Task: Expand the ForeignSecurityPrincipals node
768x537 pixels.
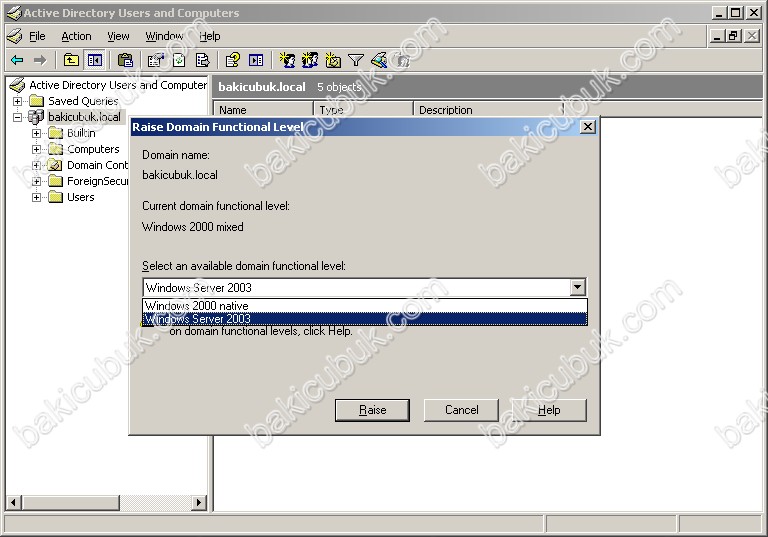Action: pos(36,182)
